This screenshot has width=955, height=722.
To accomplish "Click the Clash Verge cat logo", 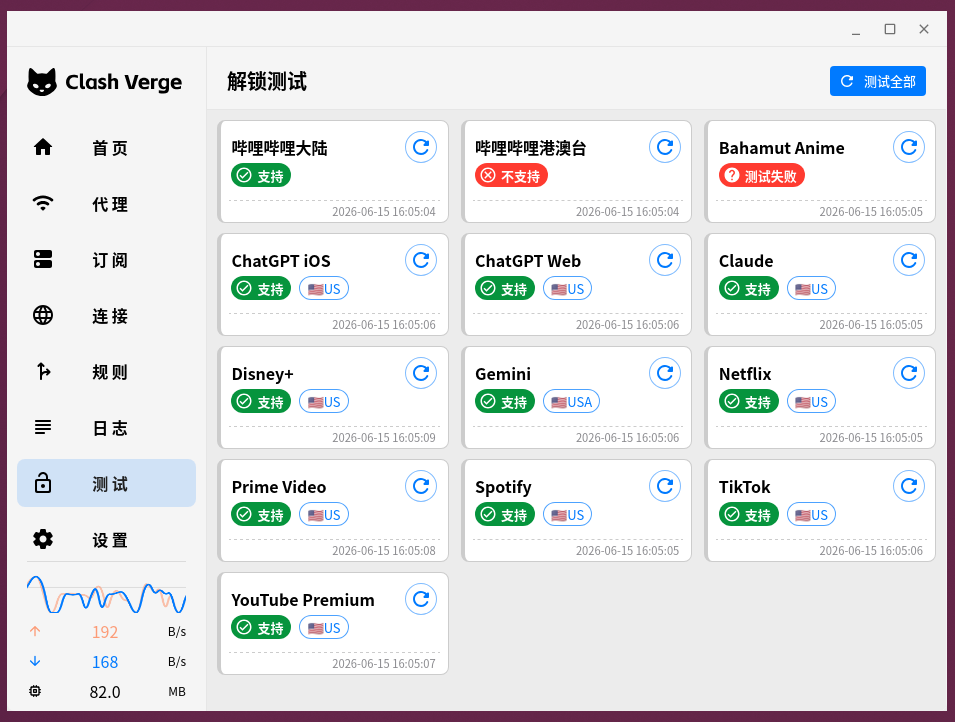I will (x=42, y=82).
